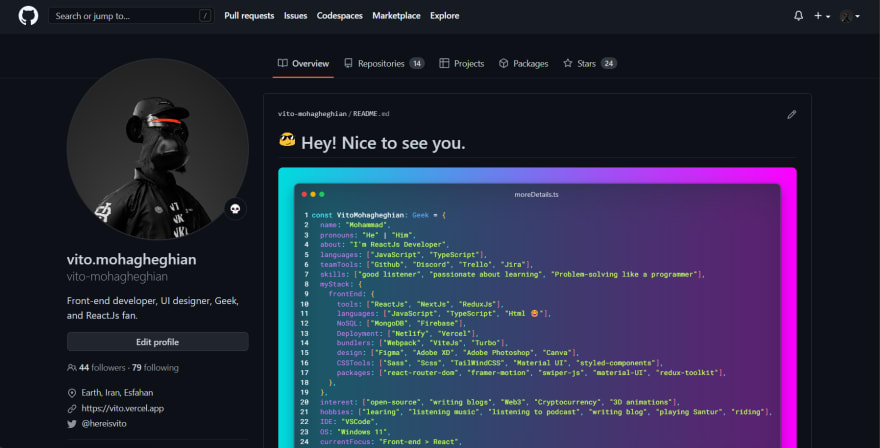The image size is (880, 448).
Task: Click the Stars star icon
Action: [568, 63]
